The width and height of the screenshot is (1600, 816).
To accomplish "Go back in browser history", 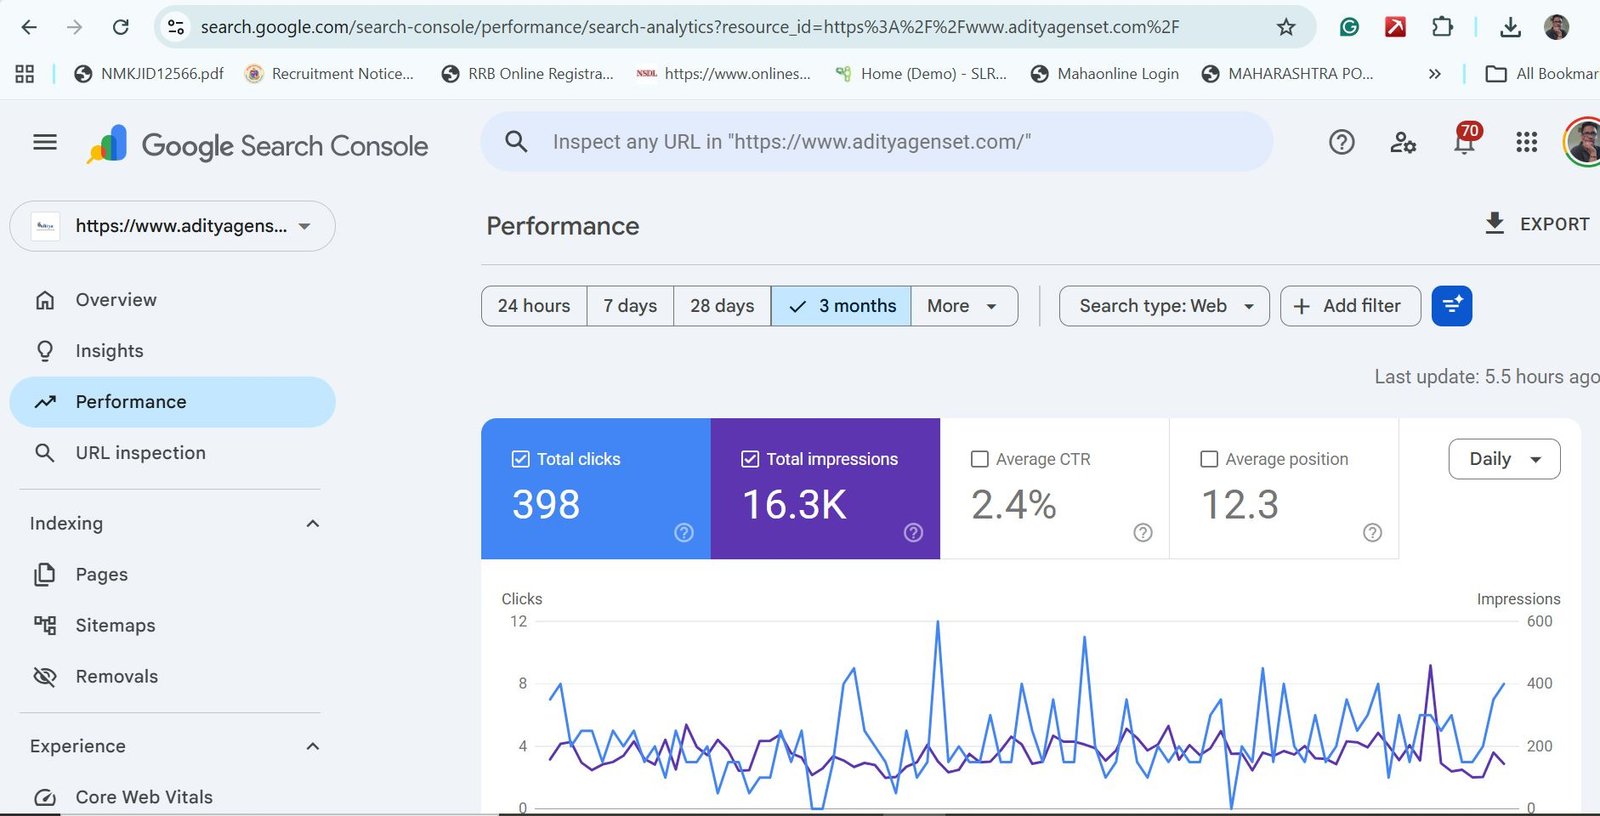I will (29, 27).
